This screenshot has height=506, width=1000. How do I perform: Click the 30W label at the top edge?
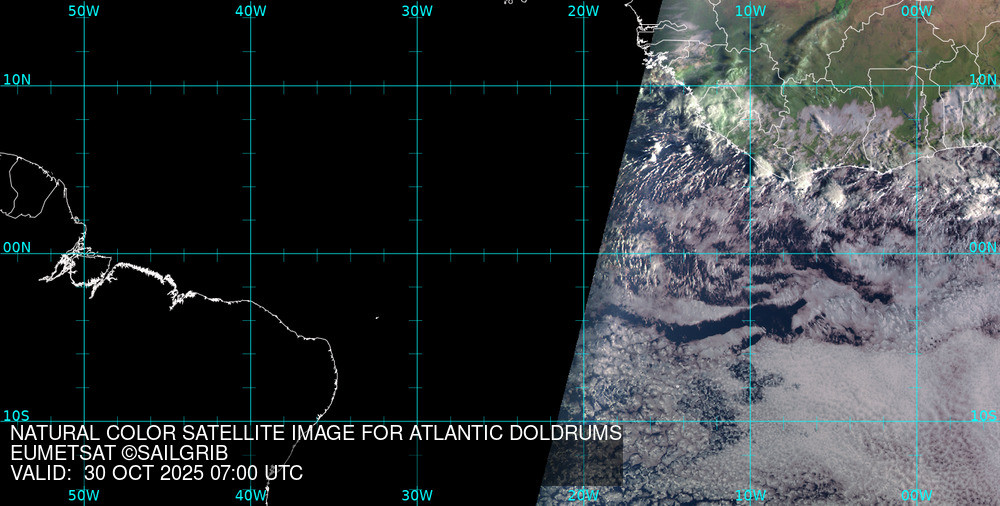(x=417, y=11)
